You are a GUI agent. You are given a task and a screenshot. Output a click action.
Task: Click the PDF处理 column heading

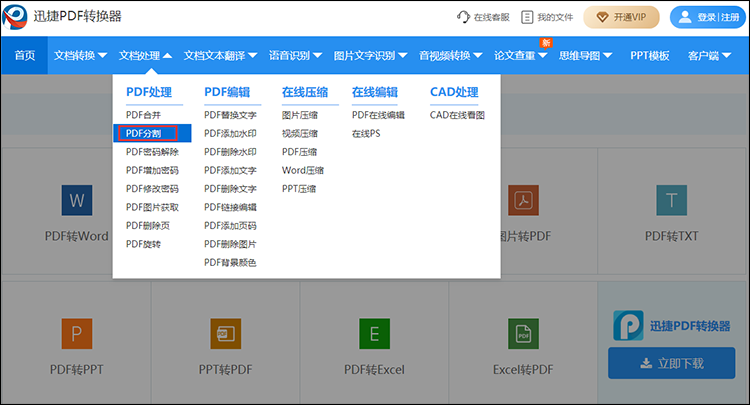pyautogui.click(x=149, y=92)
